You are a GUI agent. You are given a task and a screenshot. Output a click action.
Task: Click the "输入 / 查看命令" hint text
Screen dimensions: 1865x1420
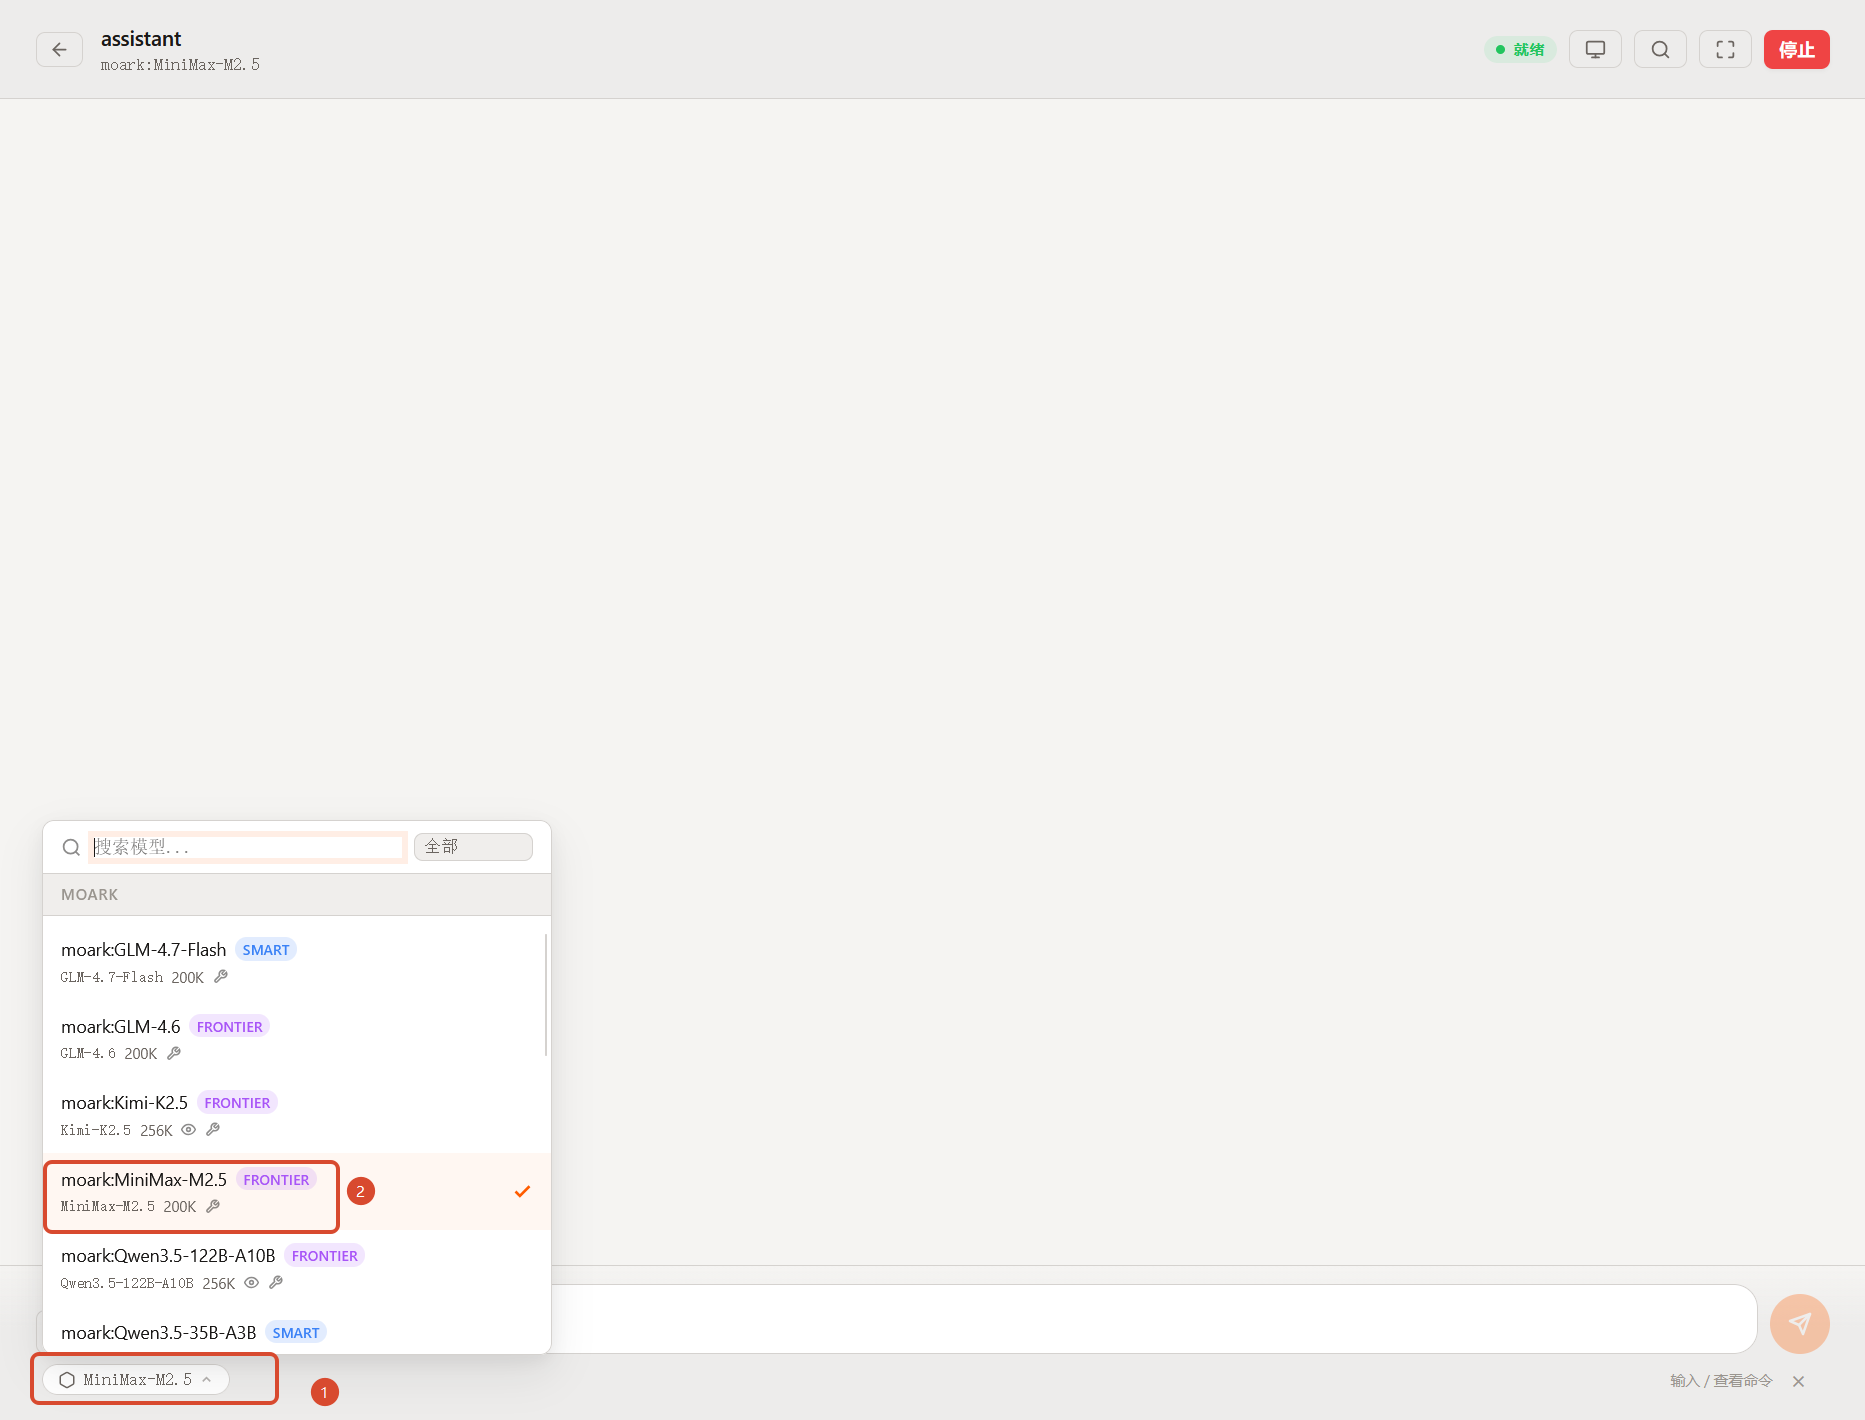[1721, 1381]
